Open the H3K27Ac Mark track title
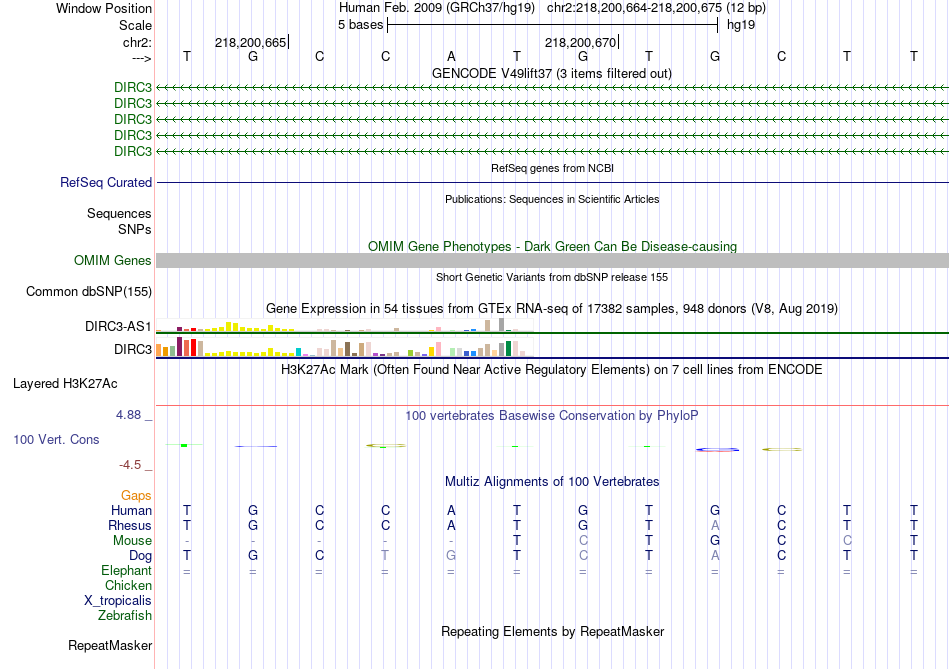Screen dimensions: 950x669 coord(552,370)
